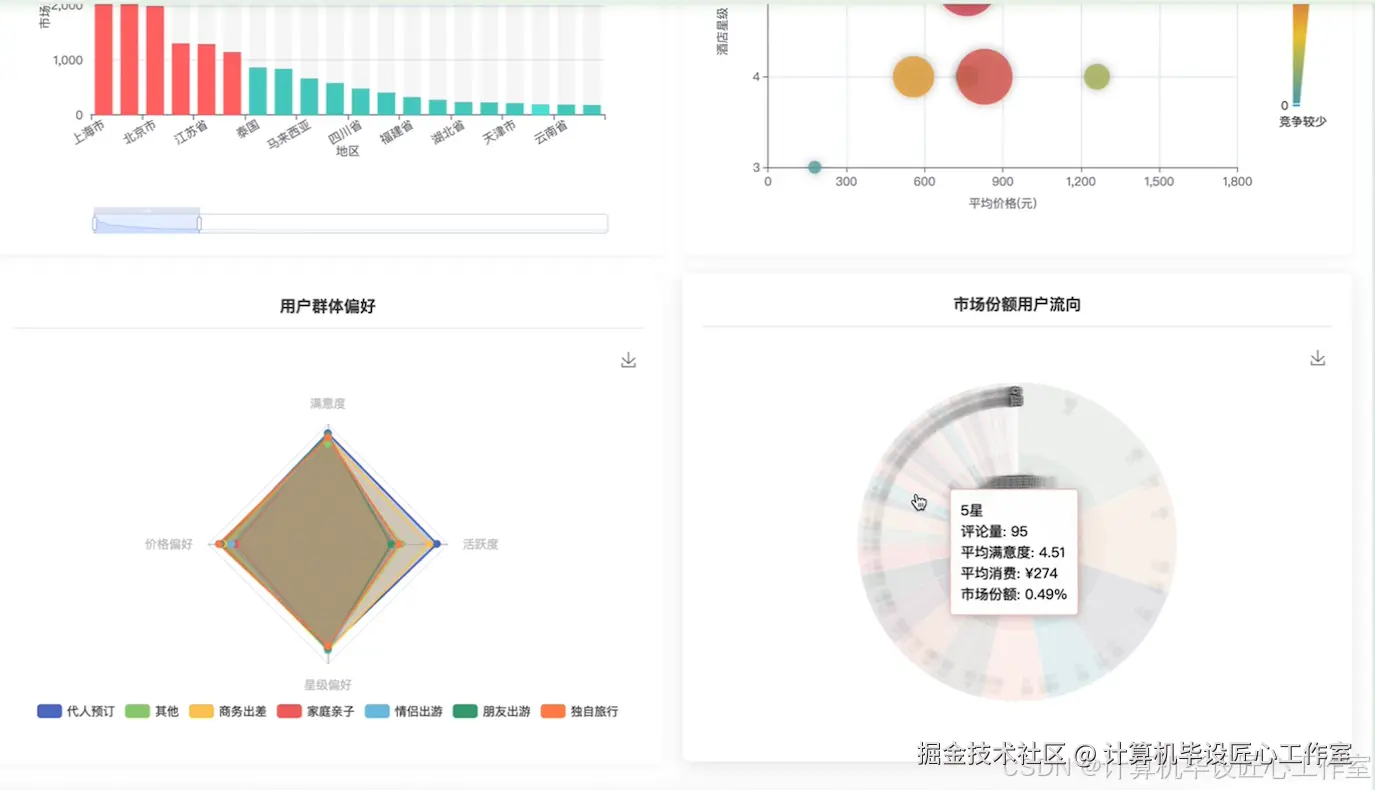Toggle the 代人预订 legend item

[x=72, y=710]
